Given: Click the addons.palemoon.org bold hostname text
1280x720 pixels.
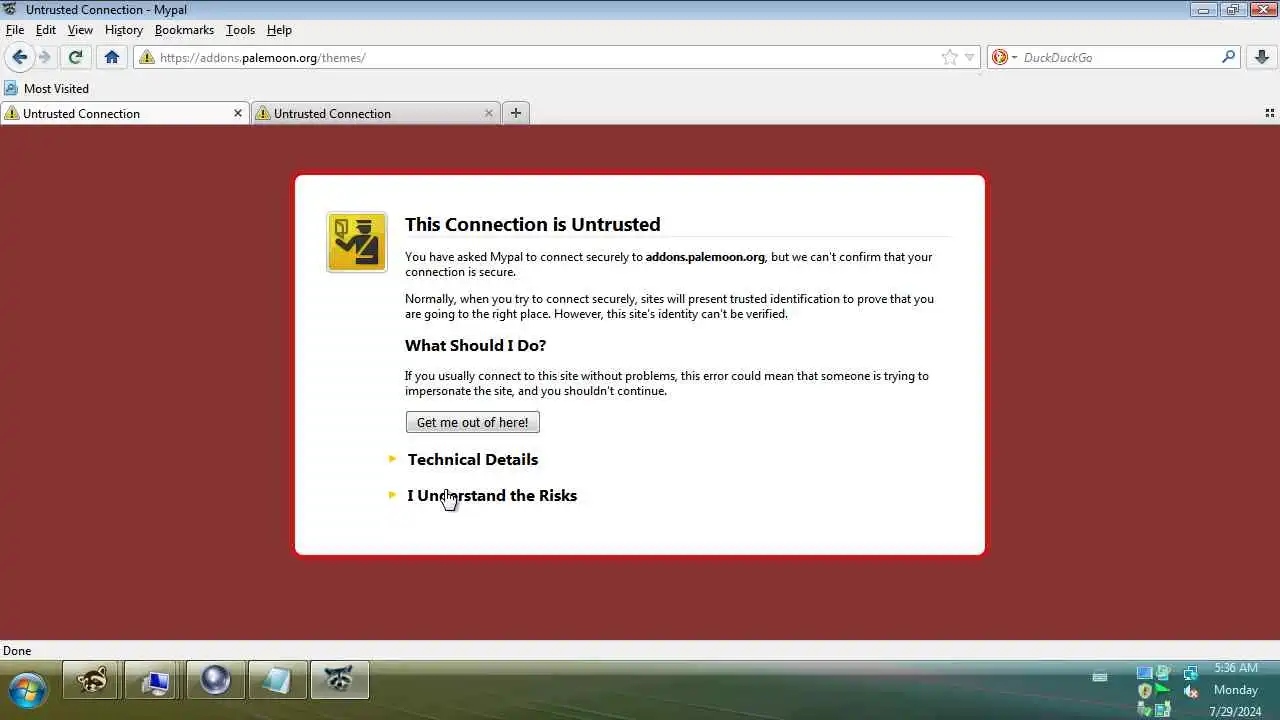Looking at the screenshot, I should (705, 257).
